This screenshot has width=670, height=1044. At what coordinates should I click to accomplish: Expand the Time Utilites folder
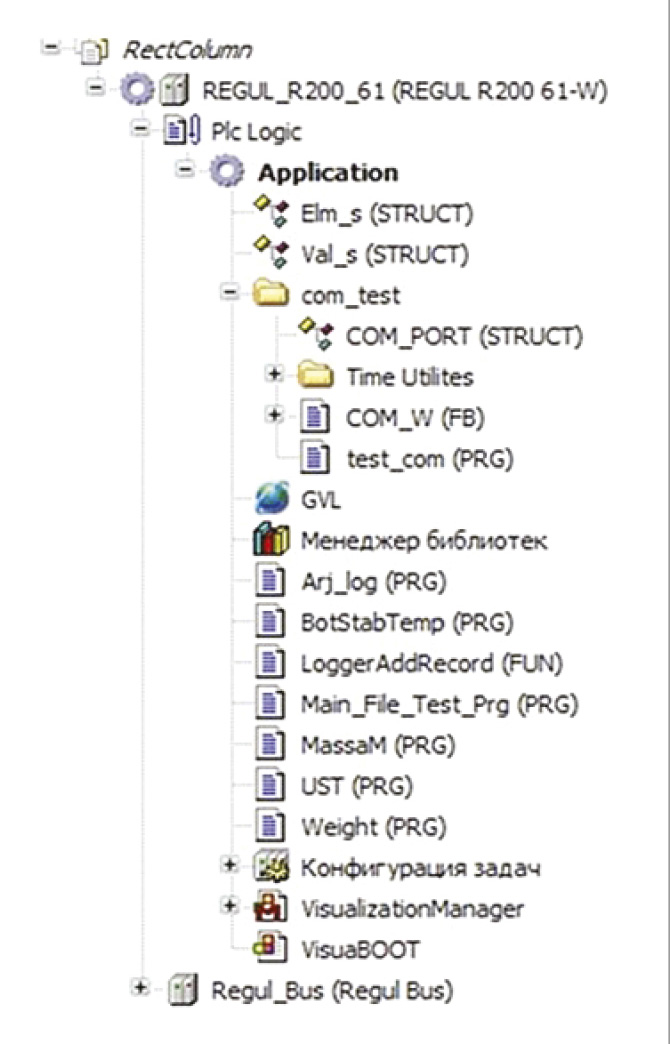pos(274,375)
